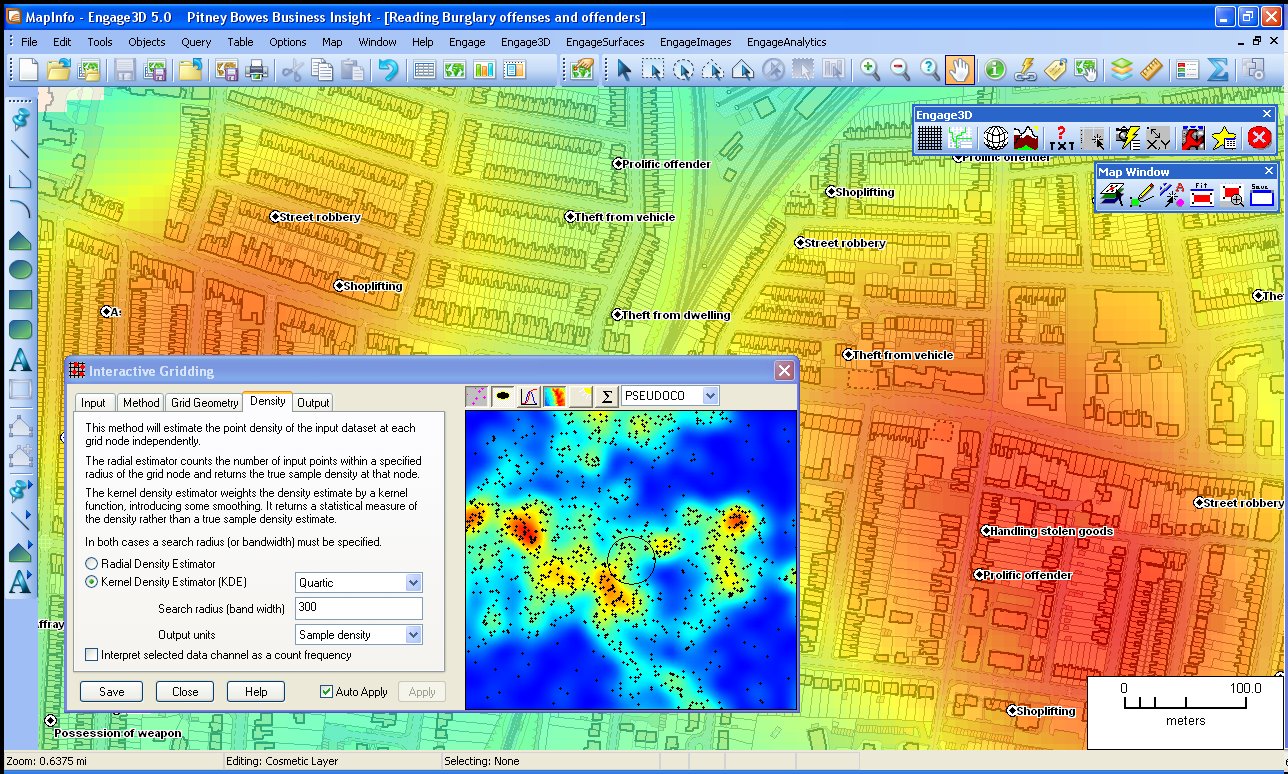Viewport: 1288px width, 774px height.
Task: Select the interactive gridding grid icon in Engage3D toolbar
Action: (929, 139)
